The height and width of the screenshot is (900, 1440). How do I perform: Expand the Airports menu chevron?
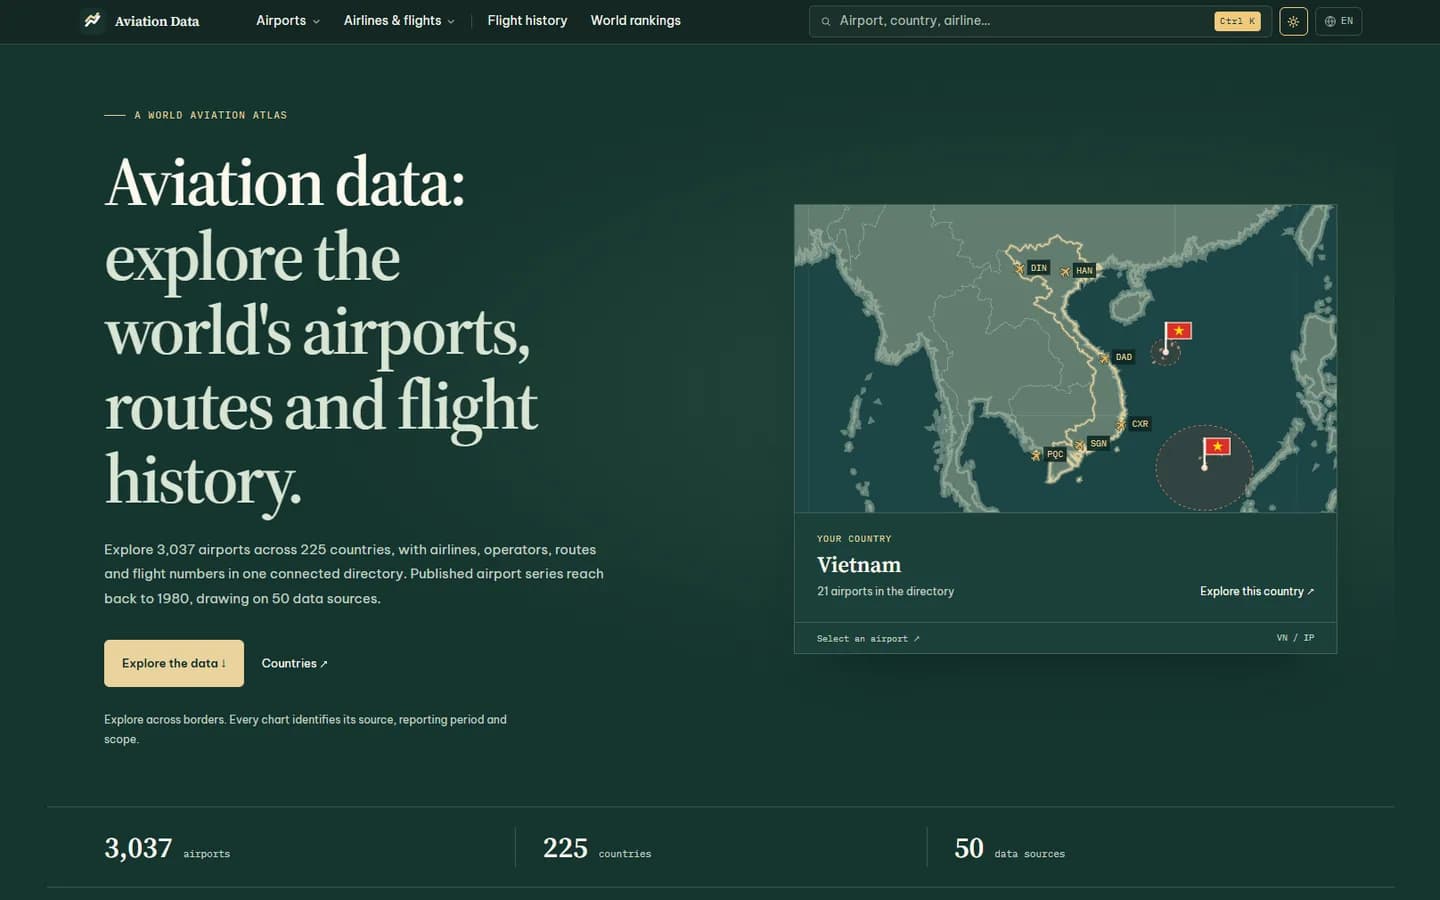pos(316,21)
